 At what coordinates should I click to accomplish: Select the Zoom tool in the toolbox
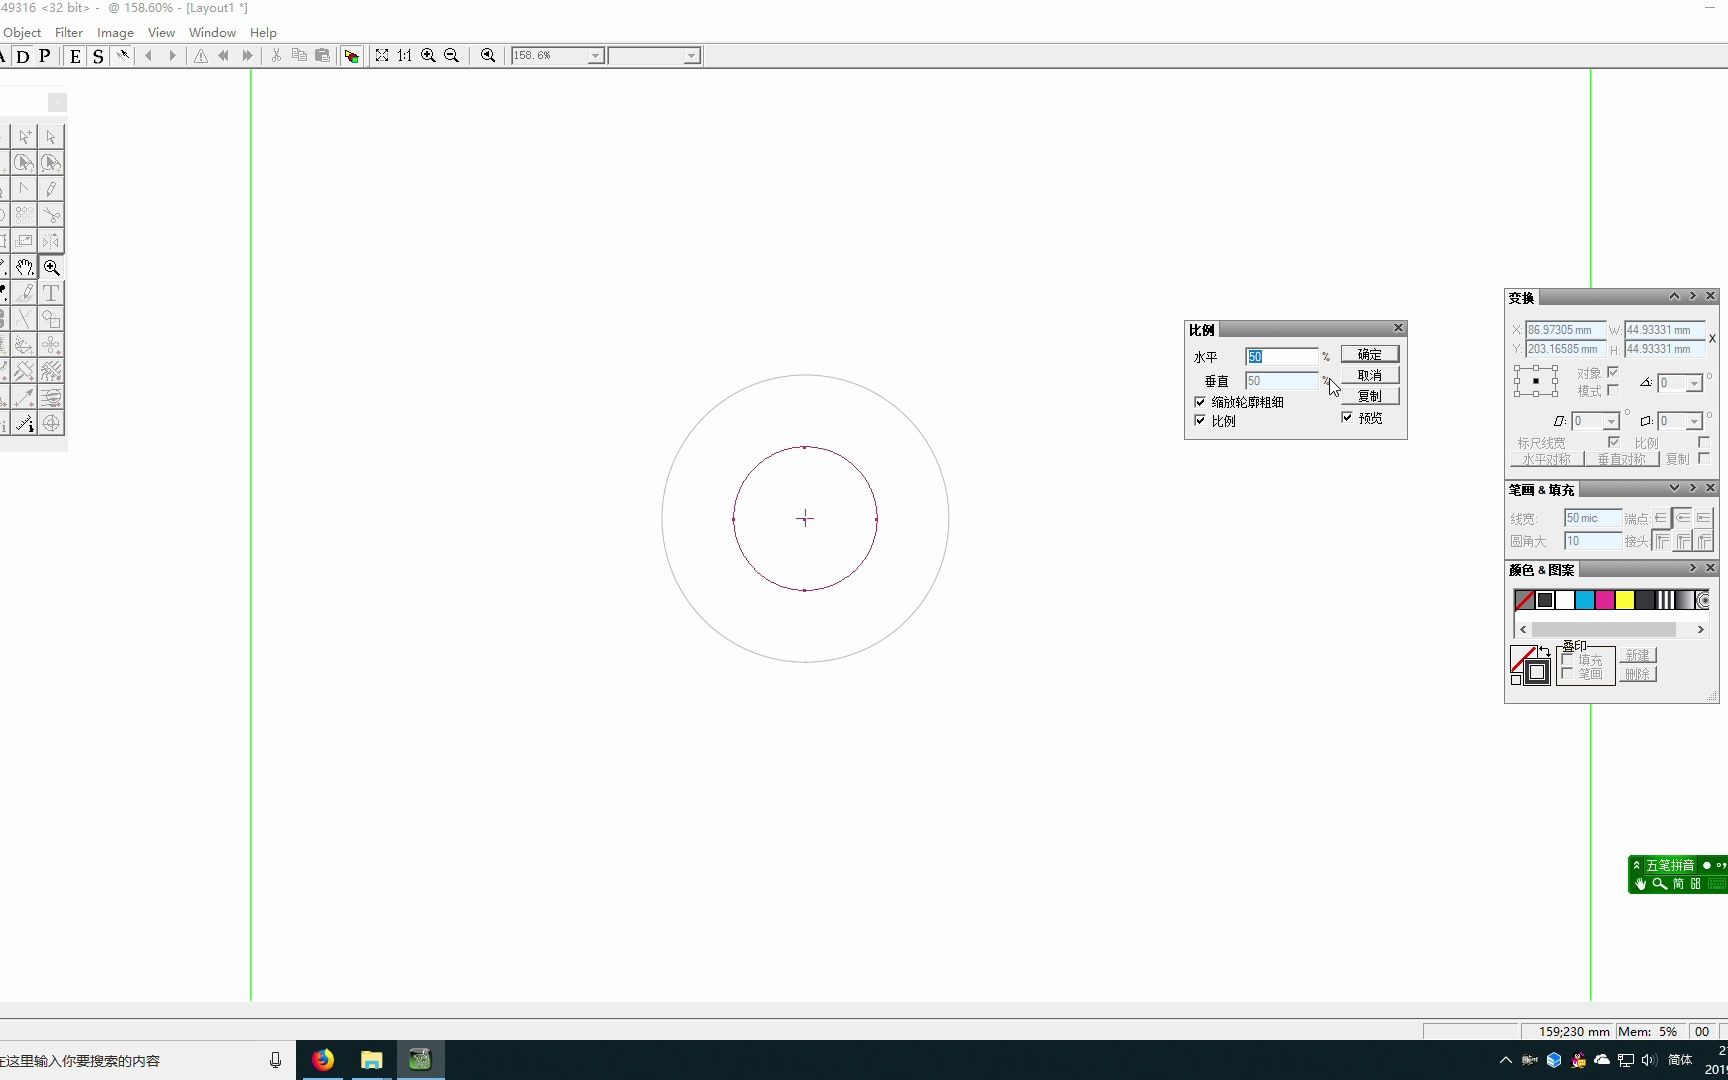(x=51, y=267)
